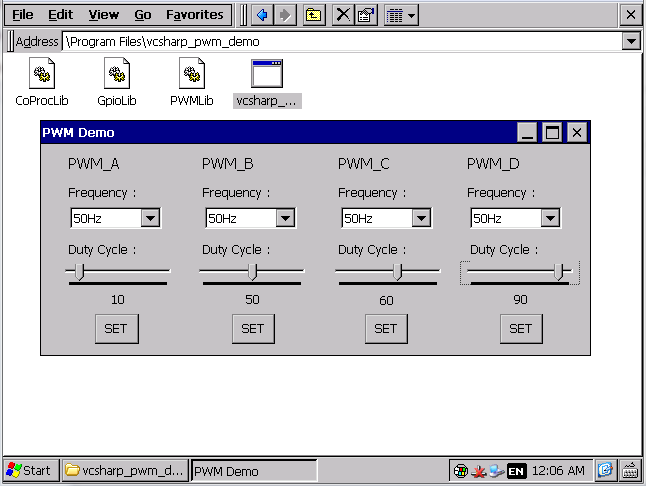This screenshot has height=486, width=646.
Task: Open the Favorites menu
Action: coord(194,15)
